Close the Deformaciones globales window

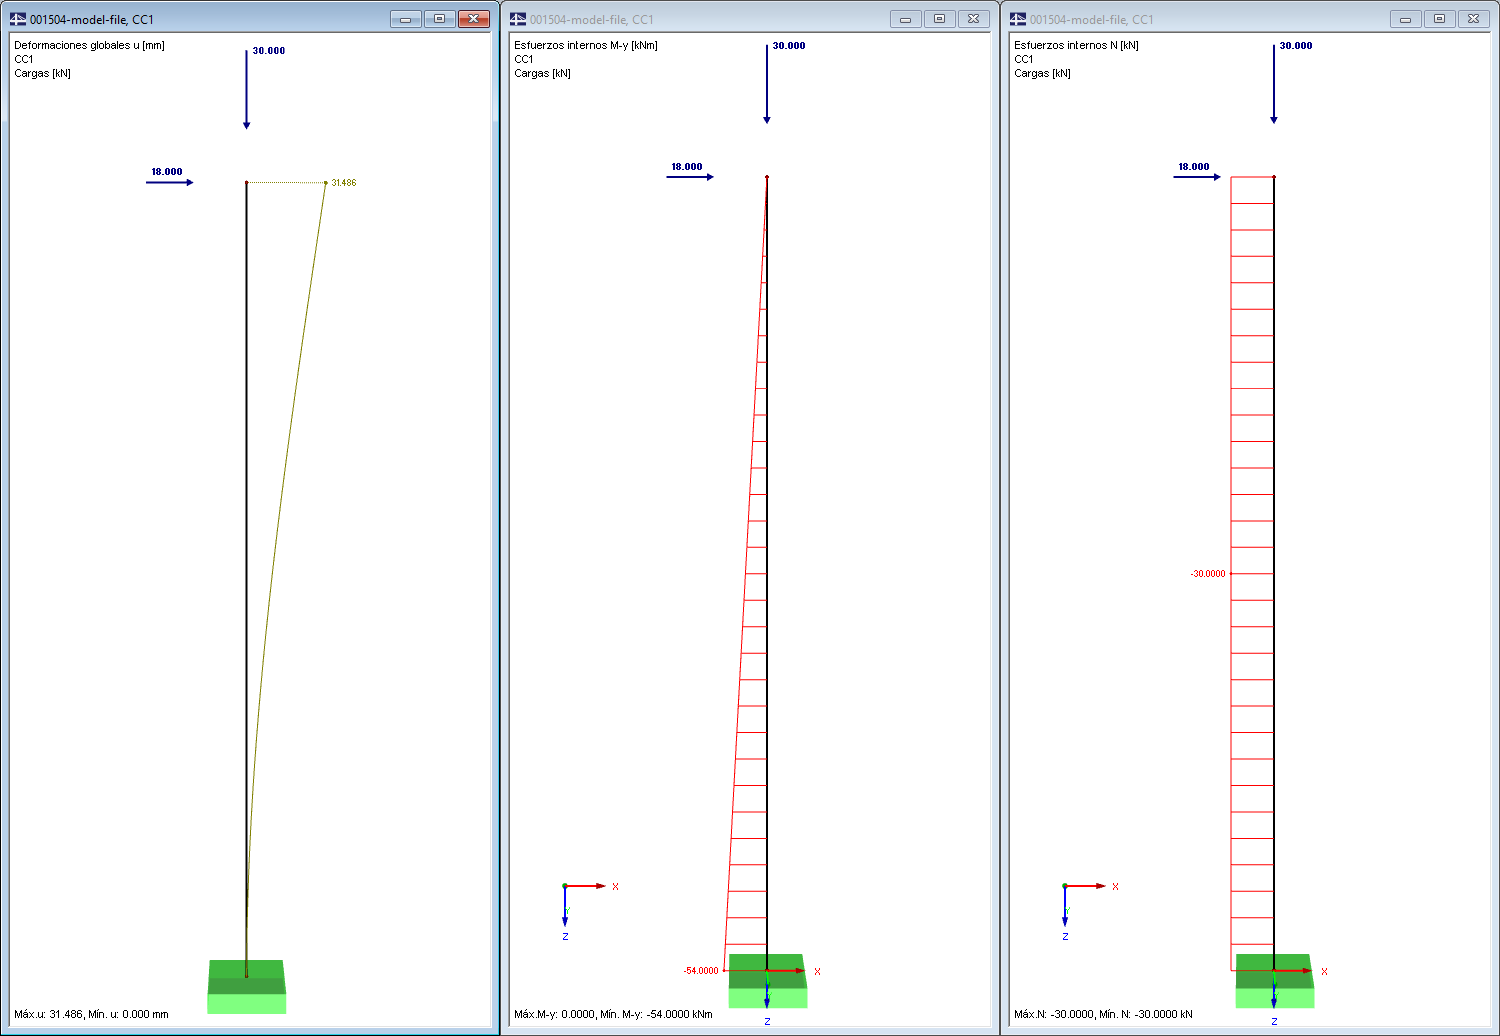point(473,19)
